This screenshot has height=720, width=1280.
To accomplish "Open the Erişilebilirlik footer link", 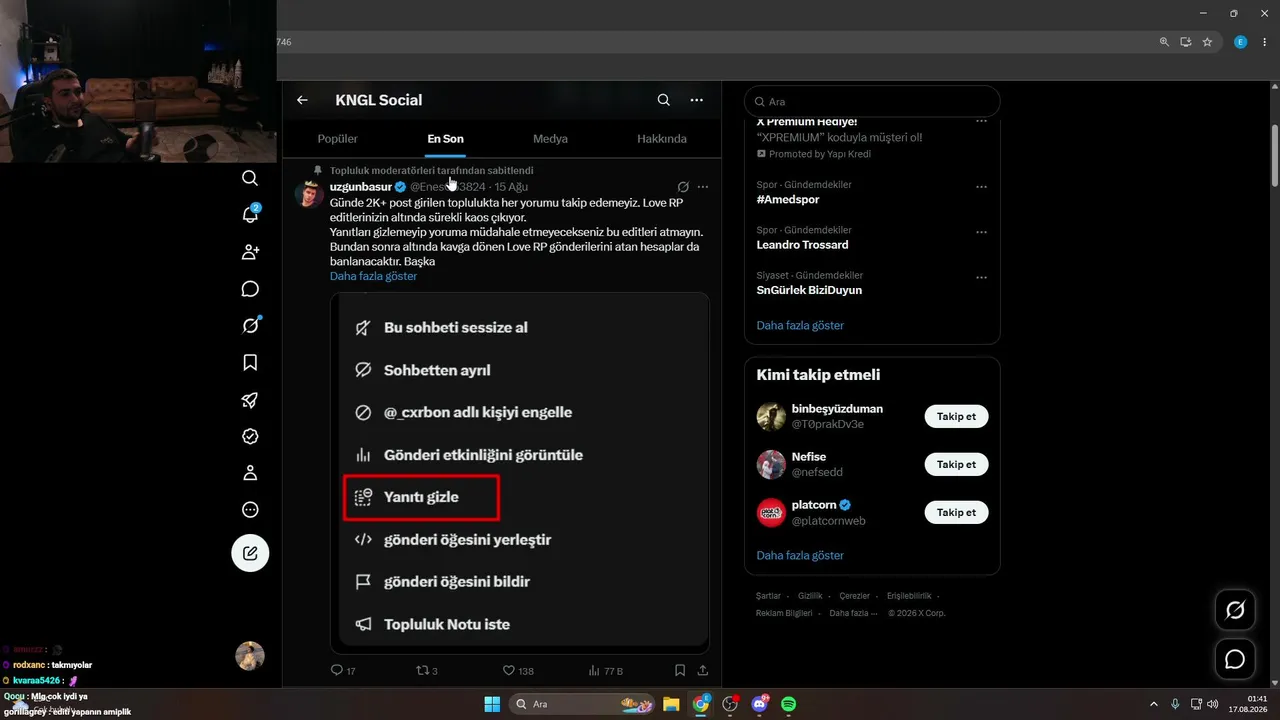I will 909,596.
